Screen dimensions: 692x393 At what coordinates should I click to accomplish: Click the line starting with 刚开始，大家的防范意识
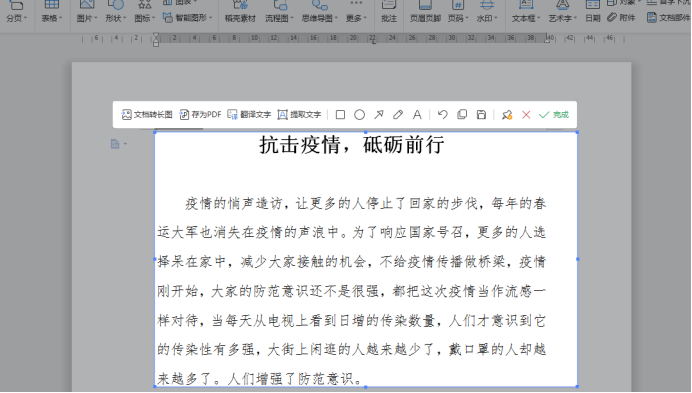[x=352, y=291]
